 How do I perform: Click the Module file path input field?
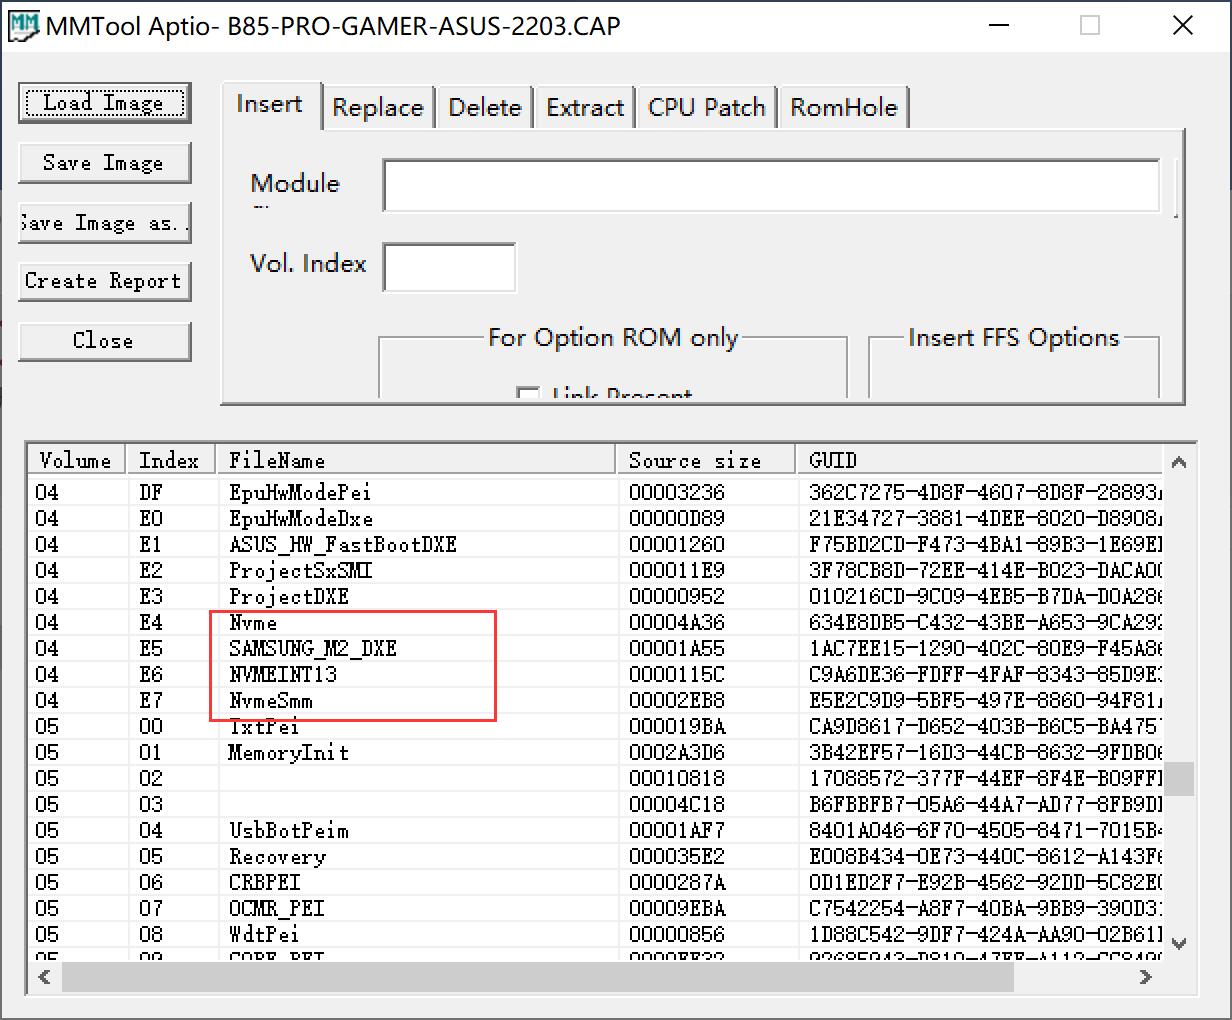point(770,185)
